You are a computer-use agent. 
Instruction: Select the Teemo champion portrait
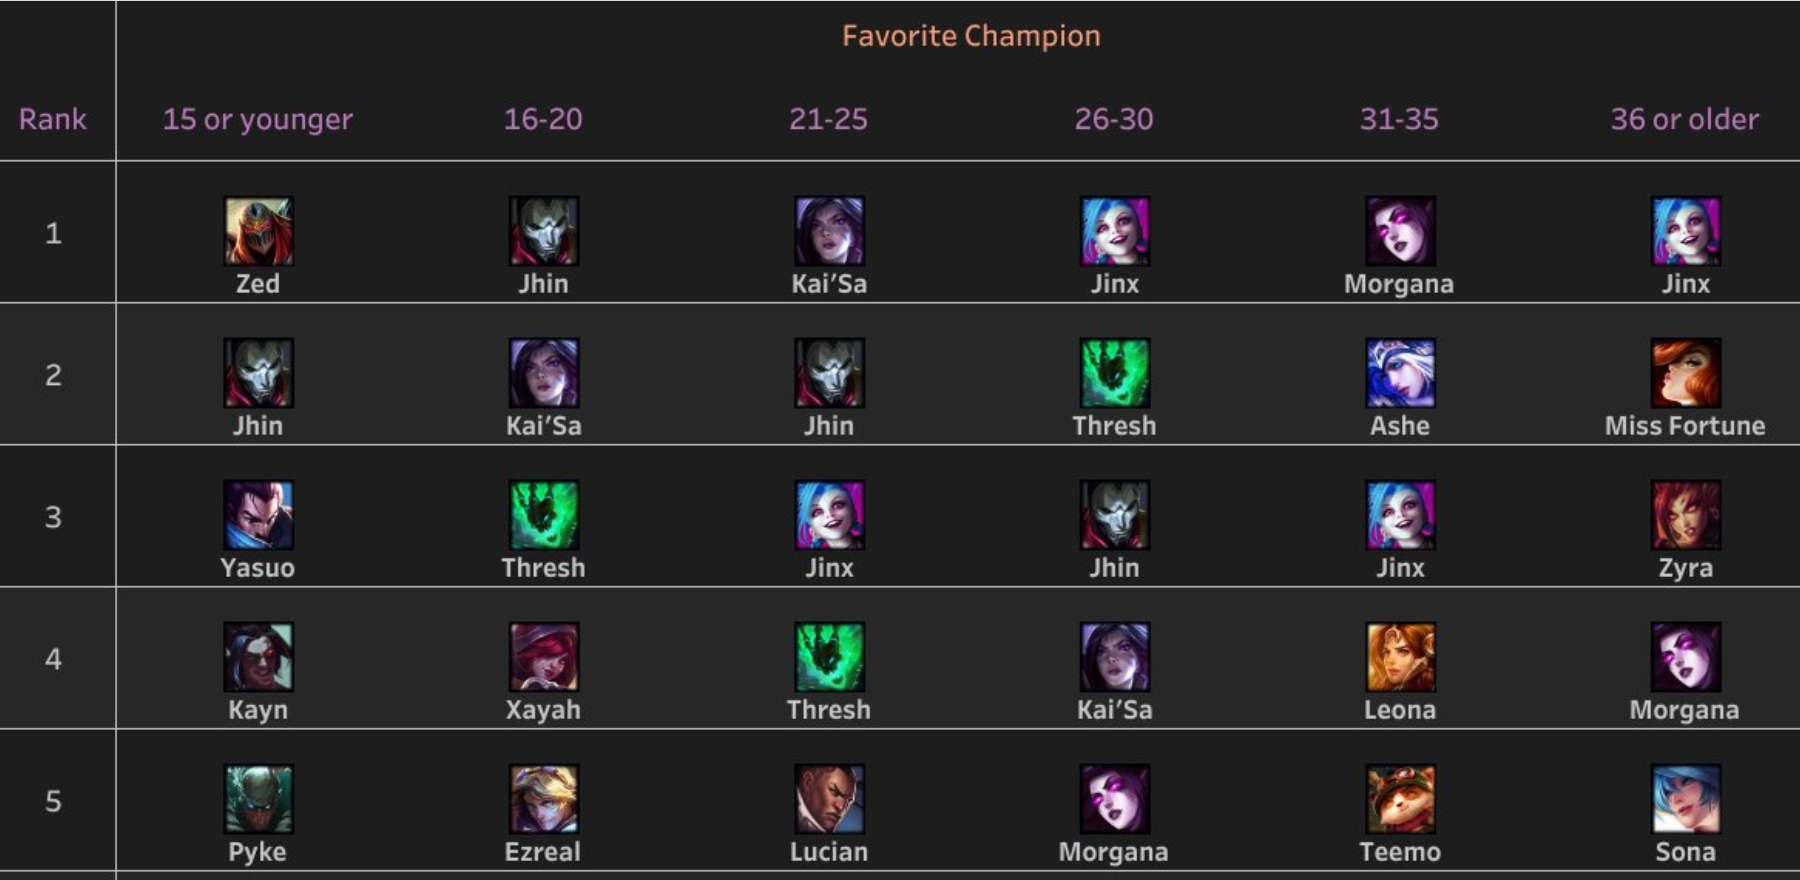point(1400,799)
